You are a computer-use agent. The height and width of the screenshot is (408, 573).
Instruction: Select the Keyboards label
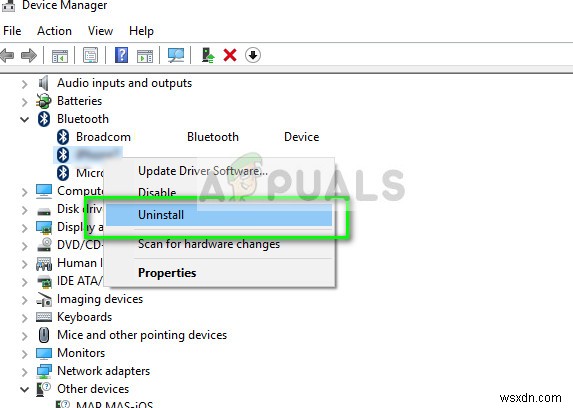coord(84,317)
